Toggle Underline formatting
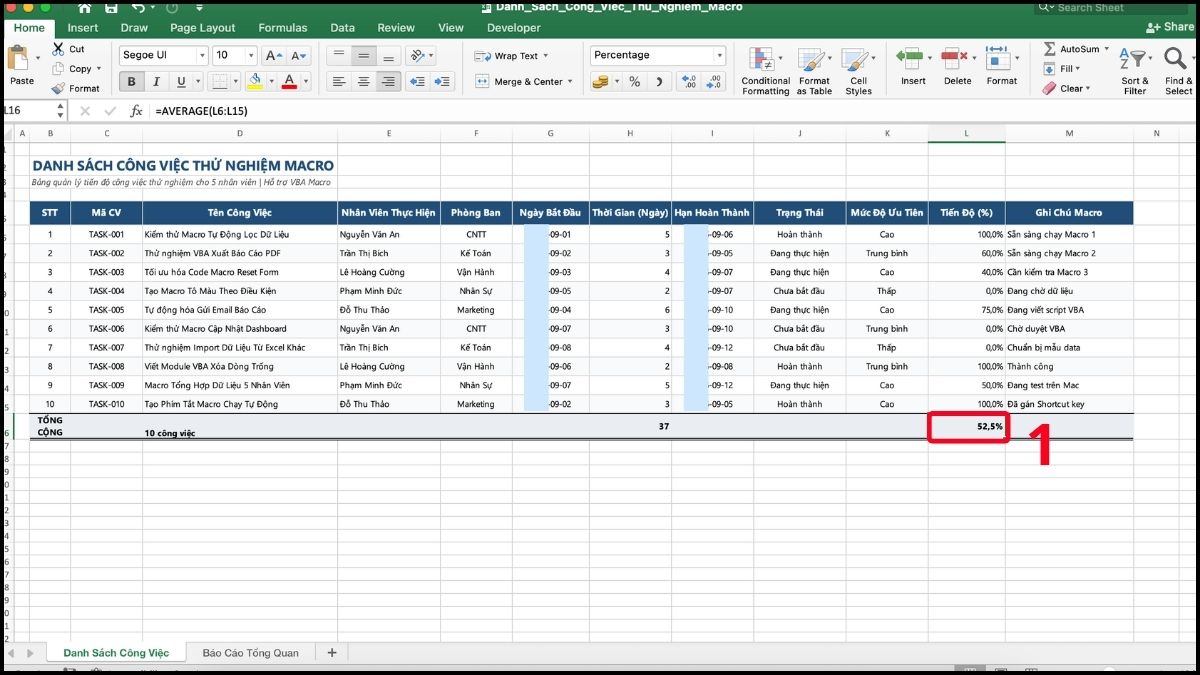 (181, 82)
